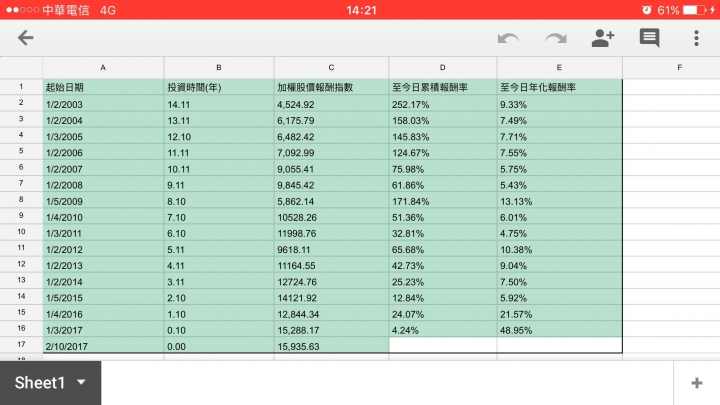Select the 投資時間(年) header cell
Viewport: 720px width, 405px height.
pyautogui.click(x=219, y=87)
